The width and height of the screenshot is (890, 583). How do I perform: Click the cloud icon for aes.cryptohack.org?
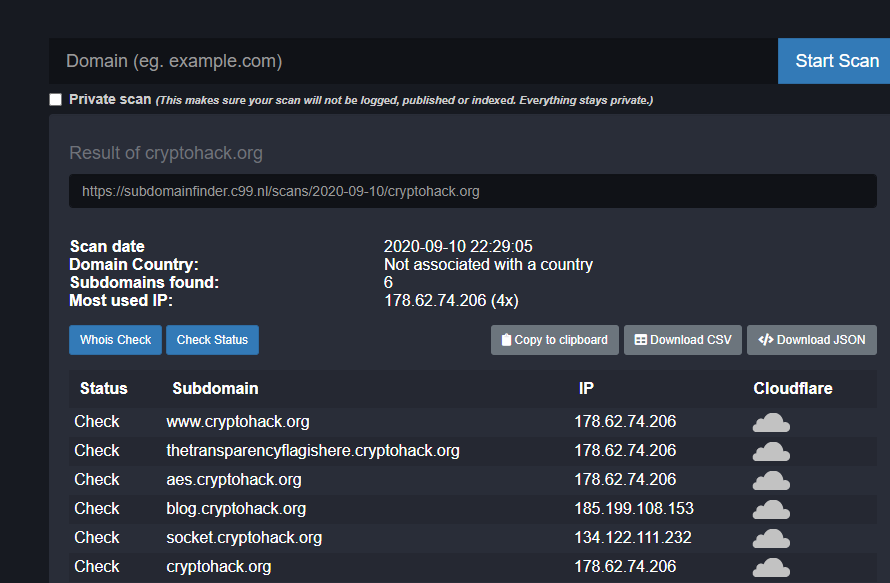click(771, 481)
